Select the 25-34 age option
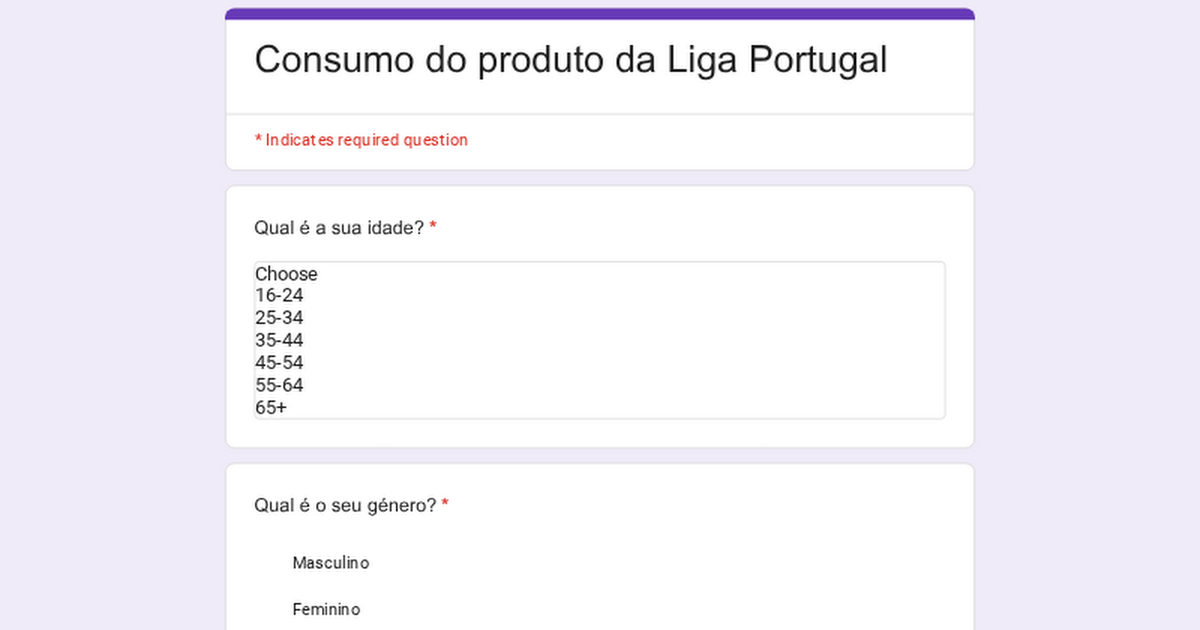The height and width of the screenshot is (630, 1200). pyautogui.click(x=279, y=318)
